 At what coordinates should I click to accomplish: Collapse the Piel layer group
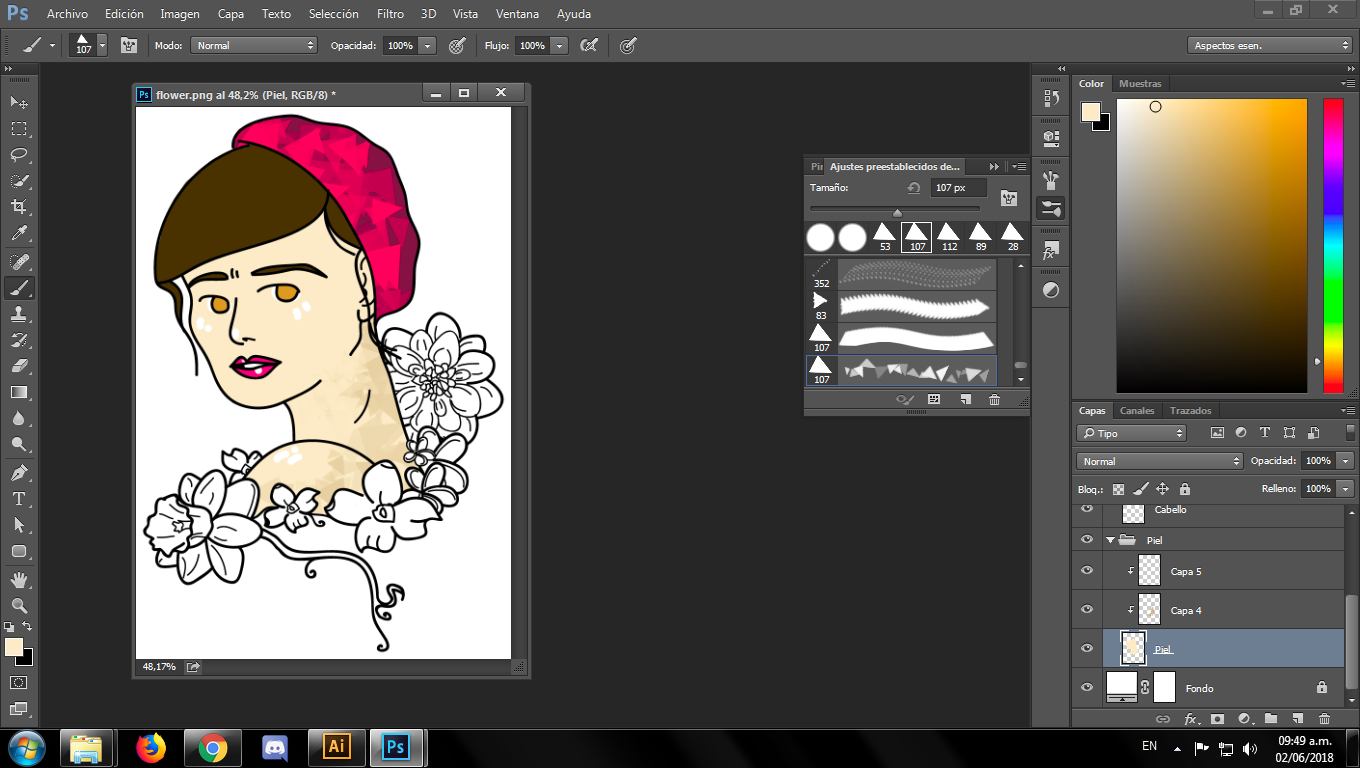pyautogui.click(x=1110, y=540)
